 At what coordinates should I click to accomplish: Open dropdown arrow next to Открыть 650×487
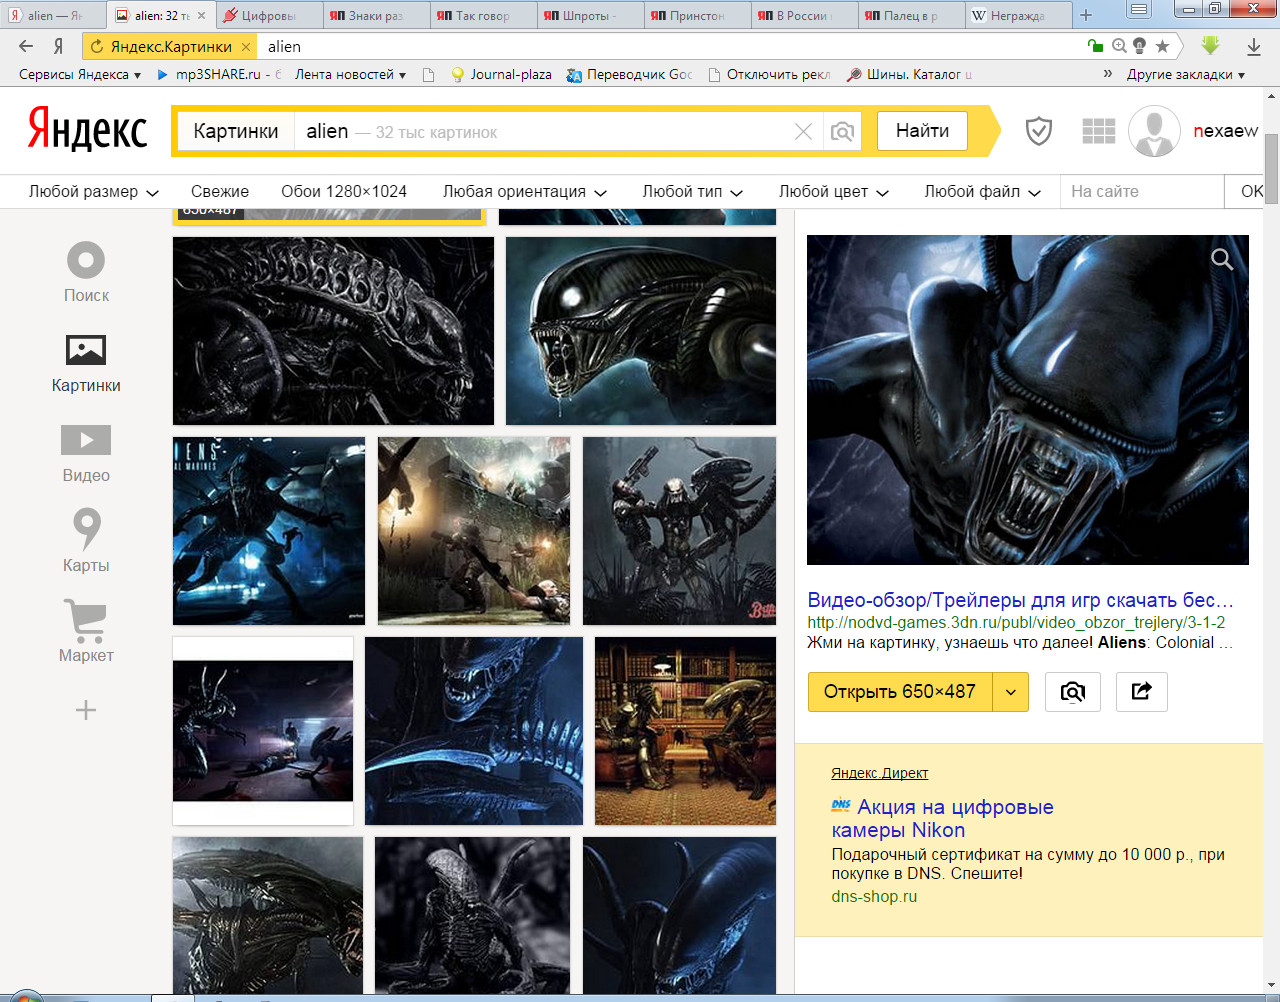(x=1011, y=691)
